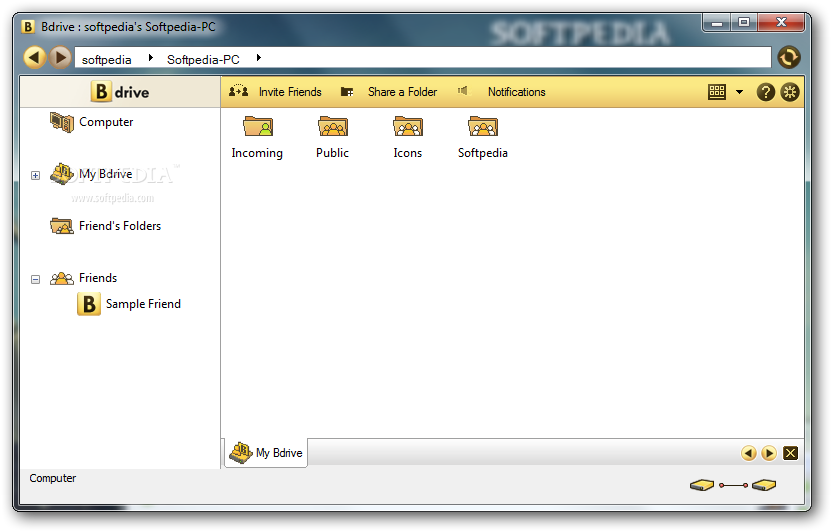
Task: Click the Invite Friends label
Action: [290, 92]
